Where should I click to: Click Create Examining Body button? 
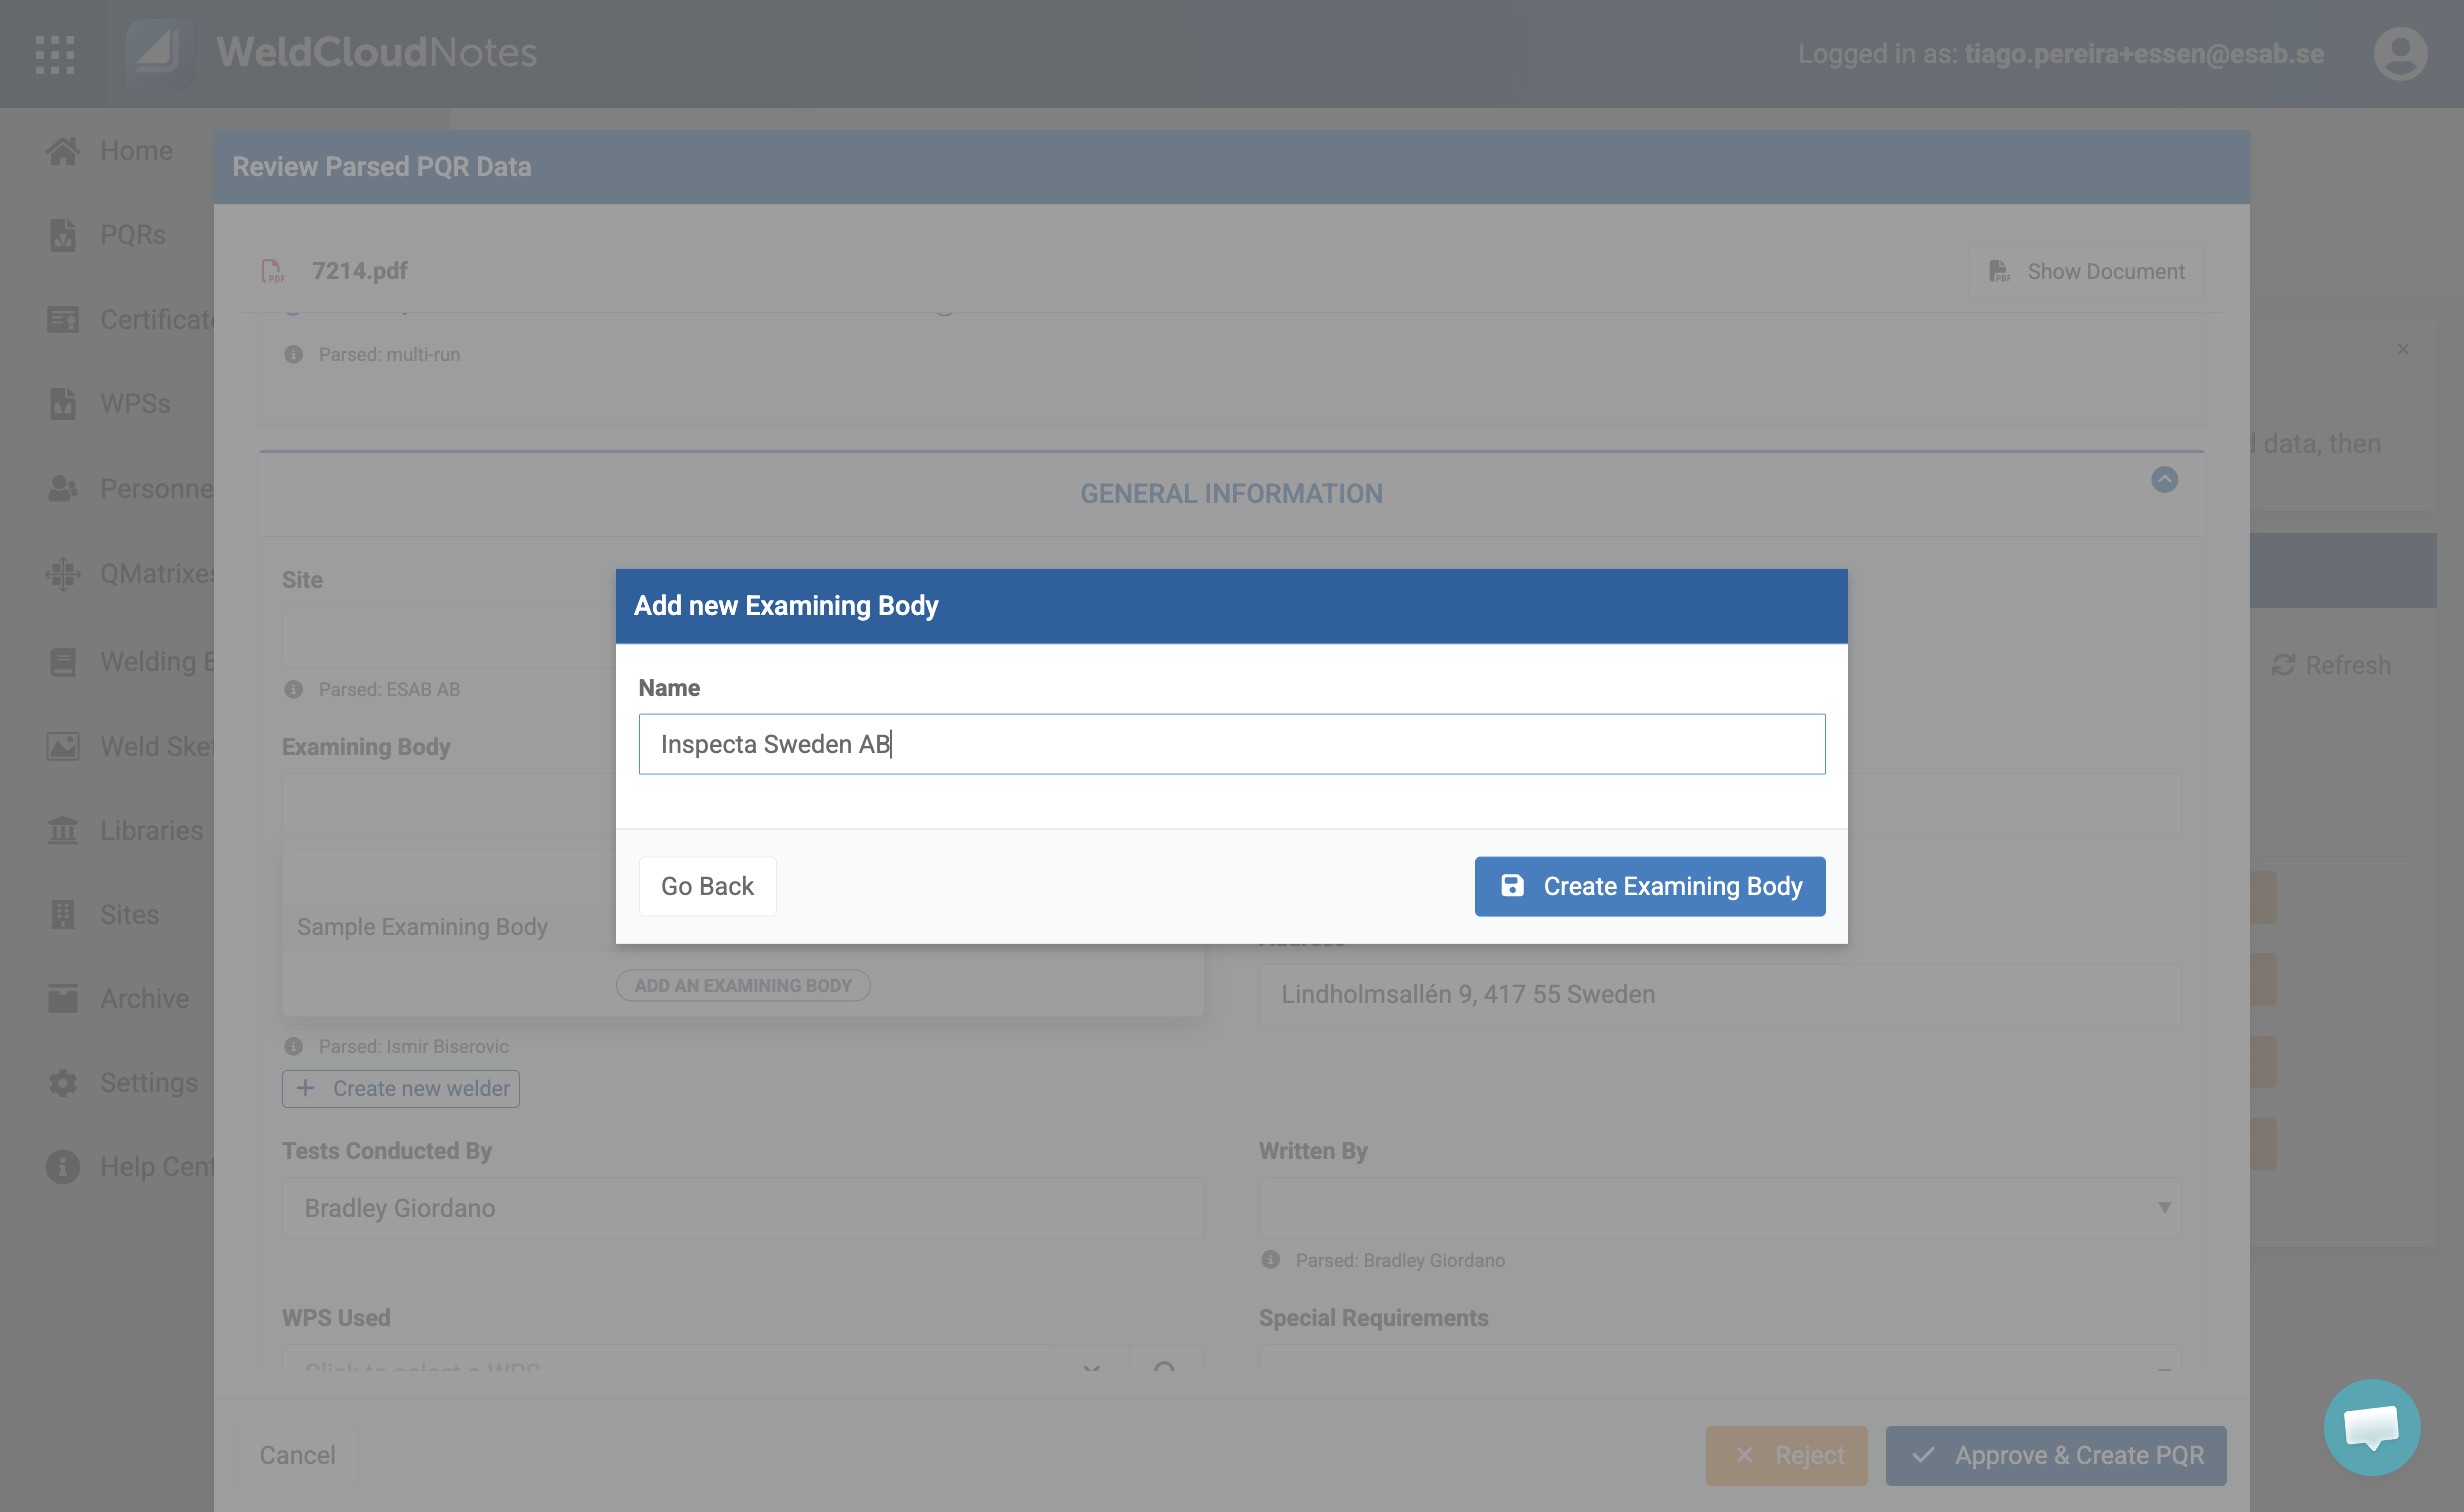pos(1649,886)
